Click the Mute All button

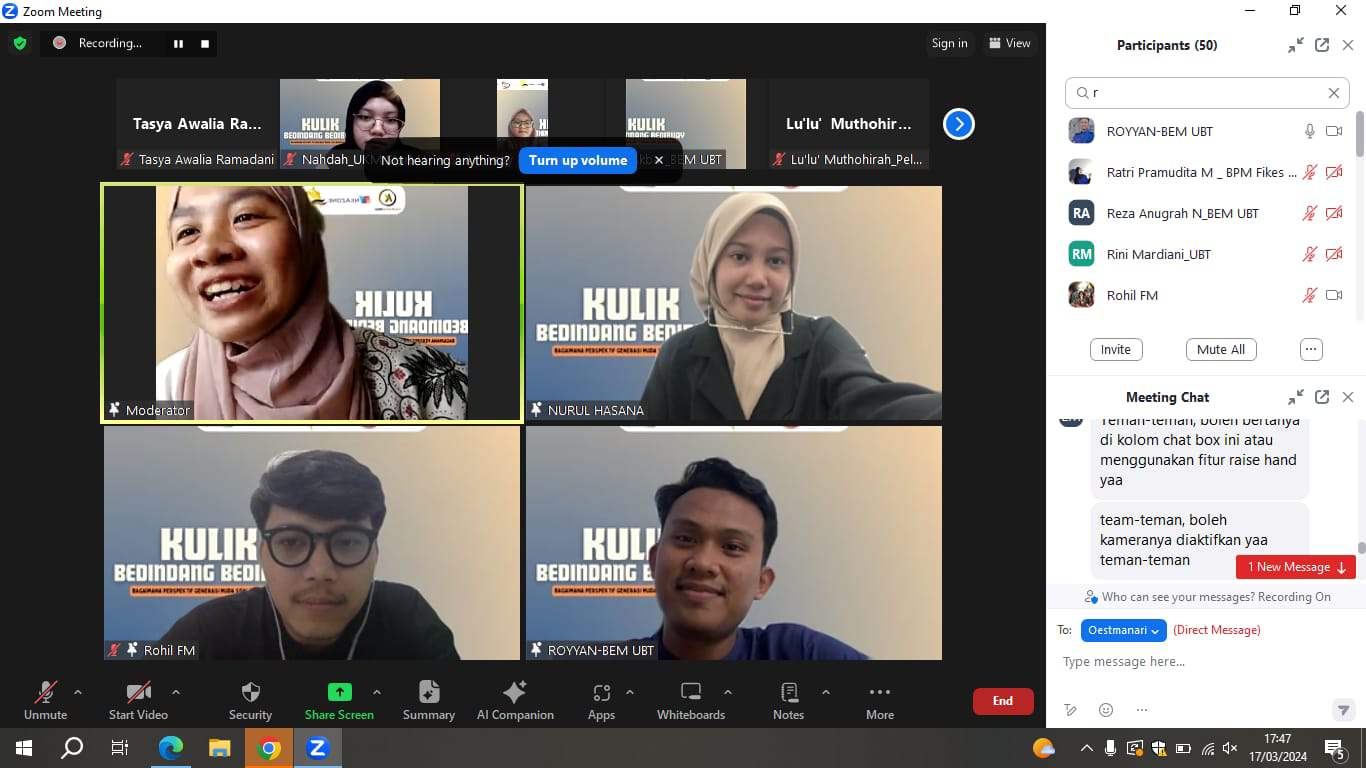[1221, 349]
